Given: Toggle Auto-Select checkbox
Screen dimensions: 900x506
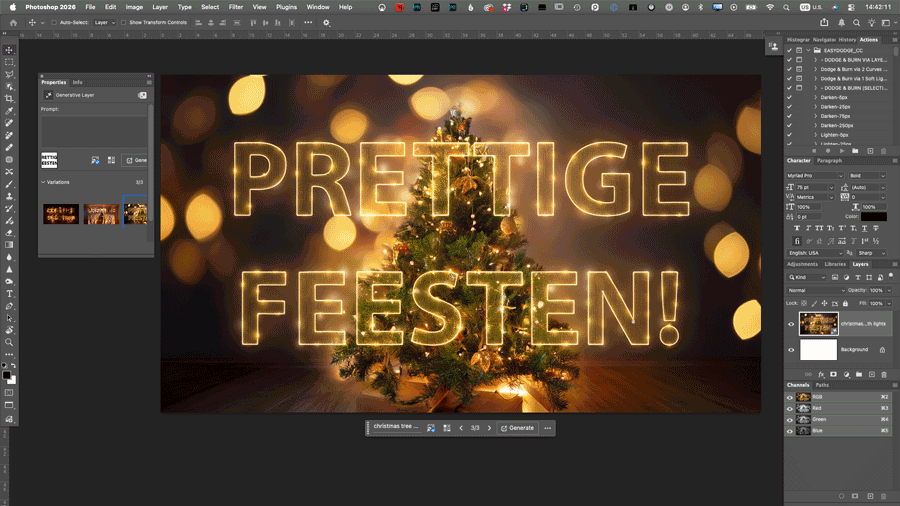Looking at the screenshot, I should 54,22.
